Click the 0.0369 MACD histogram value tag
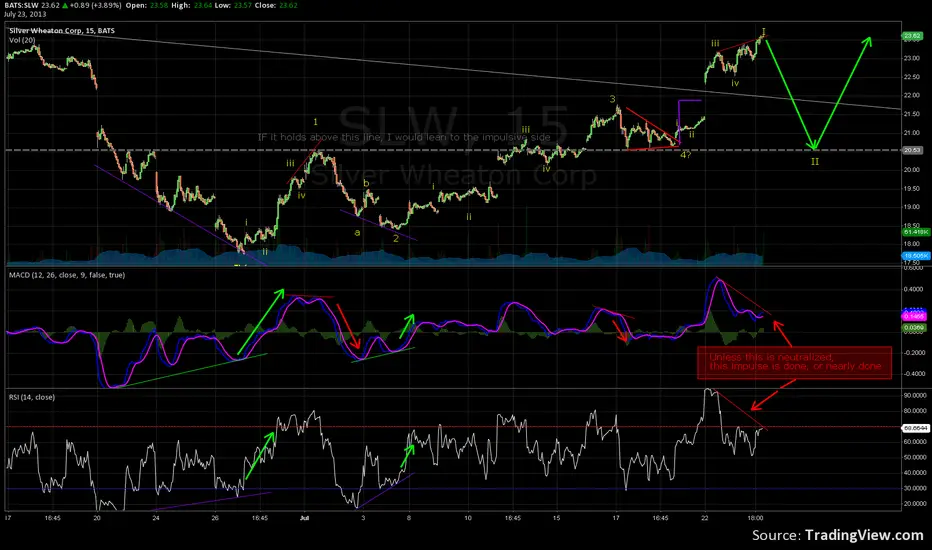932x550 pixels. (914, 328)
